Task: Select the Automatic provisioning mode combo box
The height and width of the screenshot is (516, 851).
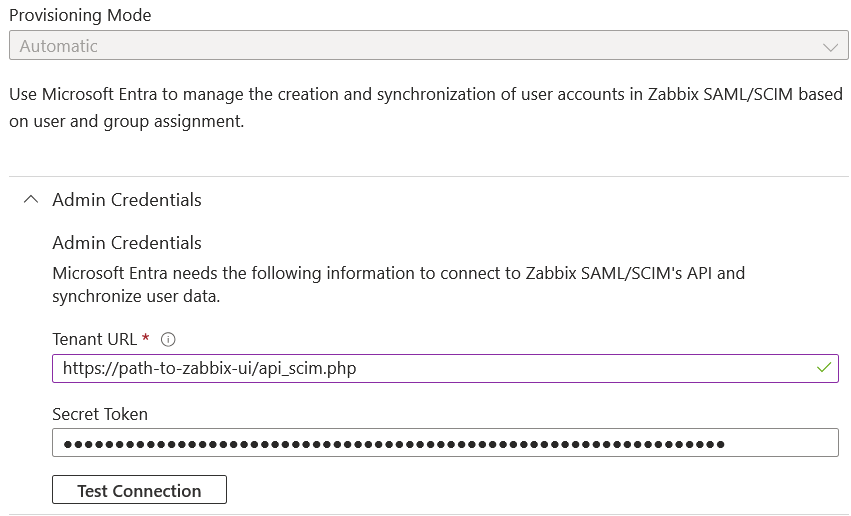Action: (428, 46)
